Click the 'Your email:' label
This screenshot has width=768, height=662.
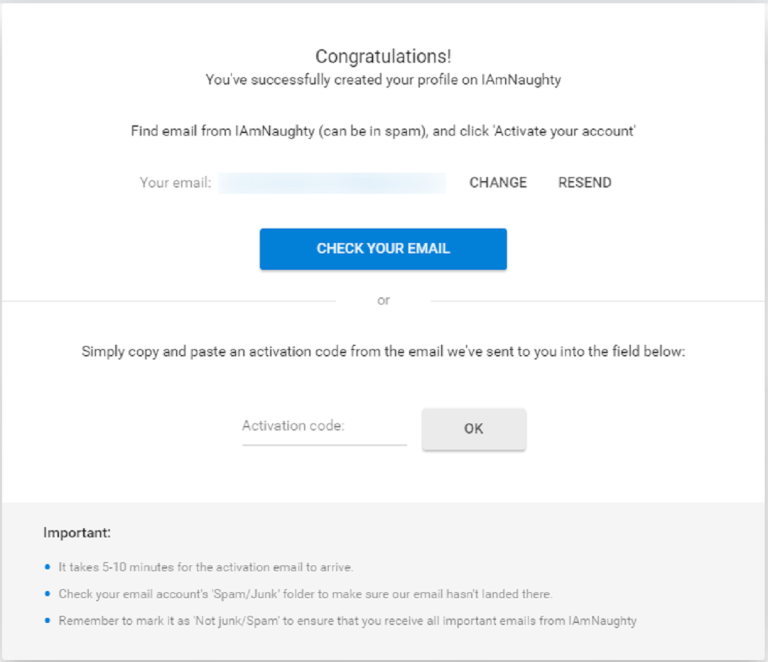[175, 183]
